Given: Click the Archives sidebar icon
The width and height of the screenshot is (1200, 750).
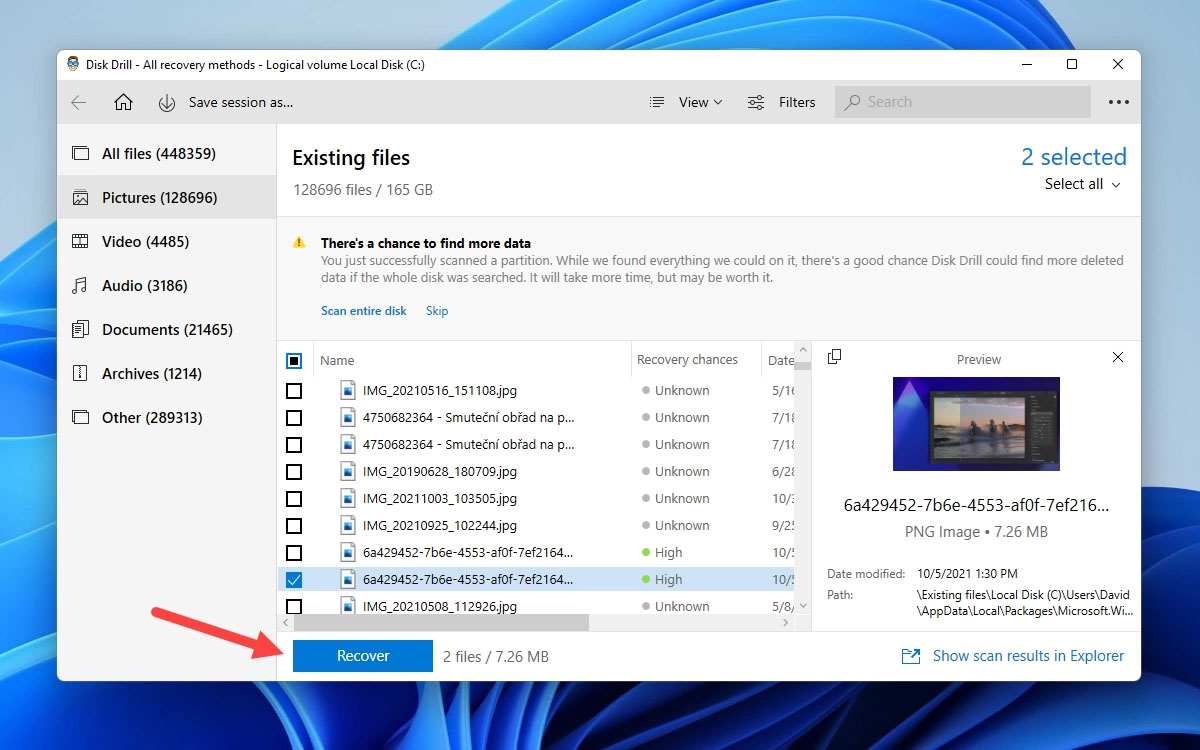Looking at the screenshot, I should point(80,374).
